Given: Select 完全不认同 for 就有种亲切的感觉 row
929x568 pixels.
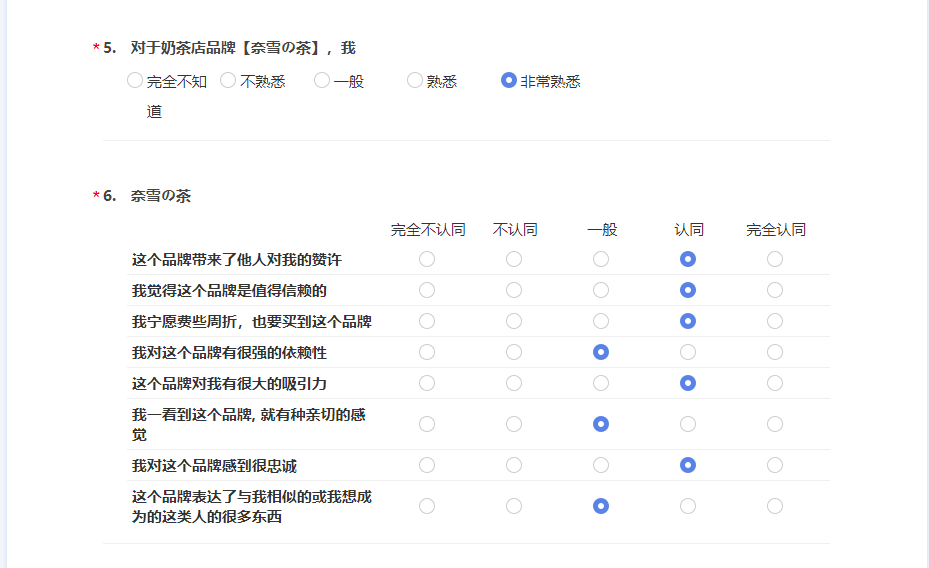Looking at the screenshot, I should 427,424.
